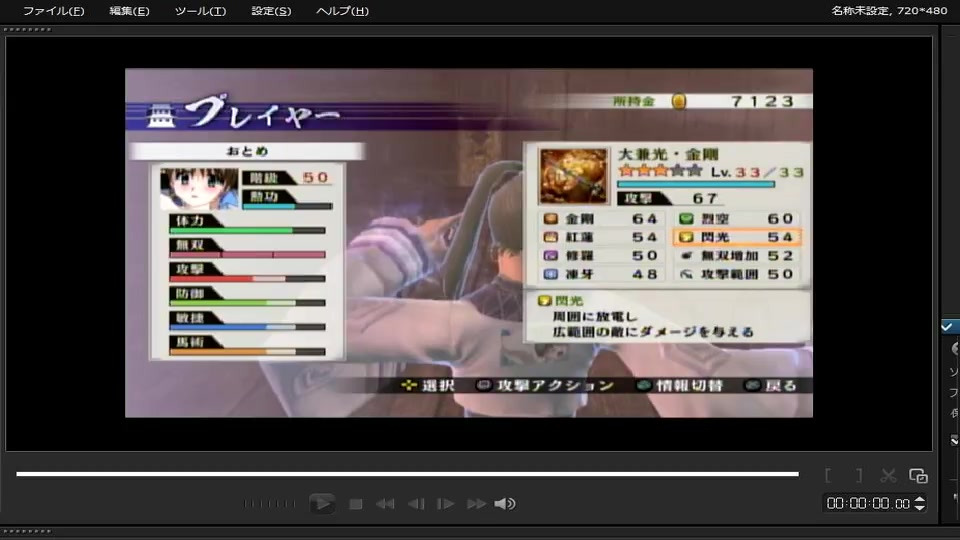Click the timecode up/down stepper arrows
The width and height of the screenshot is (960, 540).
point(920,503)
